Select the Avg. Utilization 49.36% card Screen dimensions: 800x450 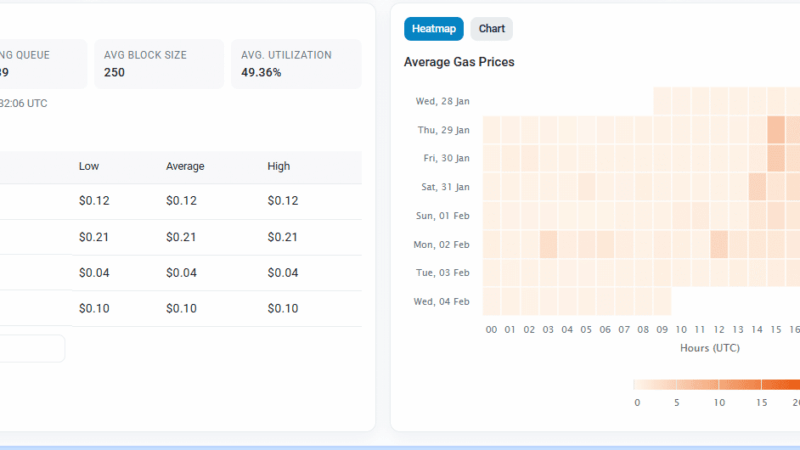pyautogui.click(x=295, y=64)
